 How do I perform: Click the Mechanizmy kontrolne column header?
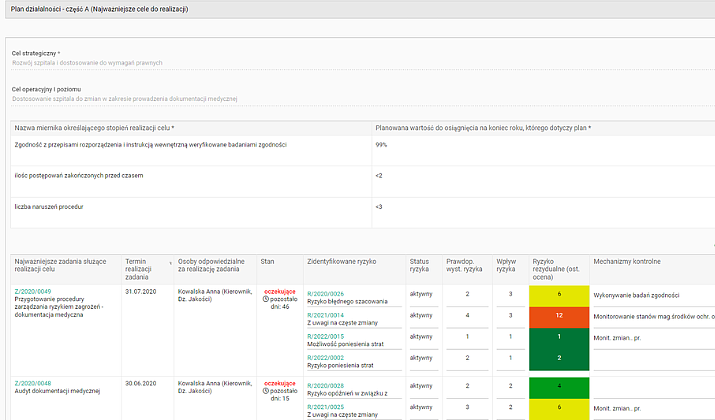[x=628, y=260]
